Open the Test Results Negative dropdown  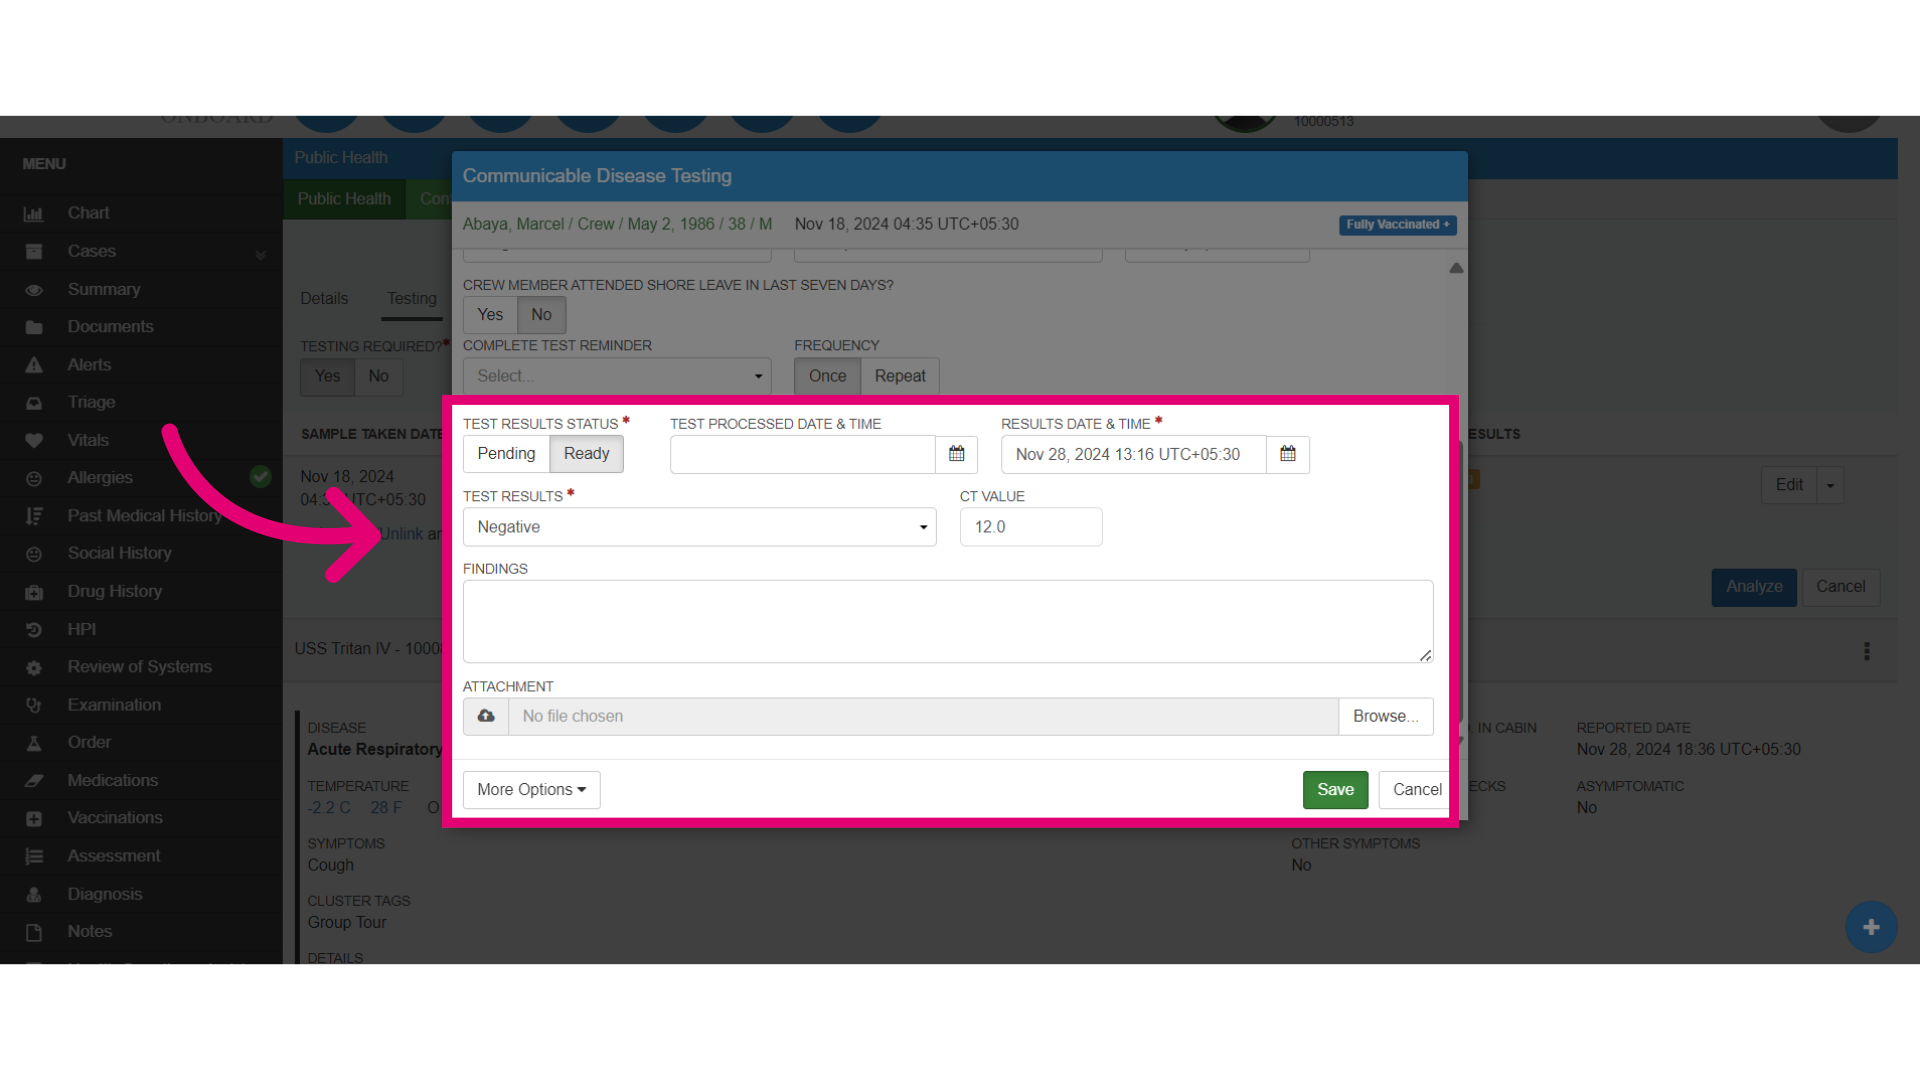(x=699, y=527)
